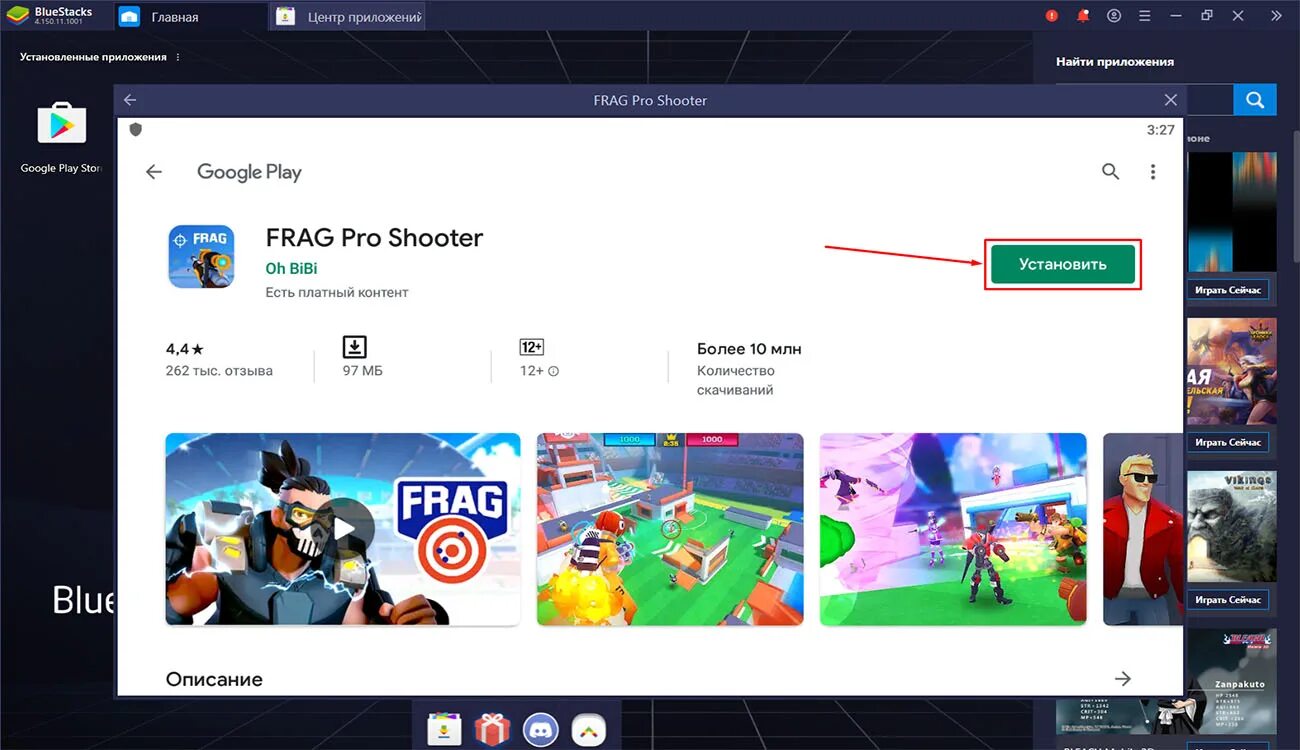
Task: Click the FRAG Pro Shooter app title
Action: point(374,238)
